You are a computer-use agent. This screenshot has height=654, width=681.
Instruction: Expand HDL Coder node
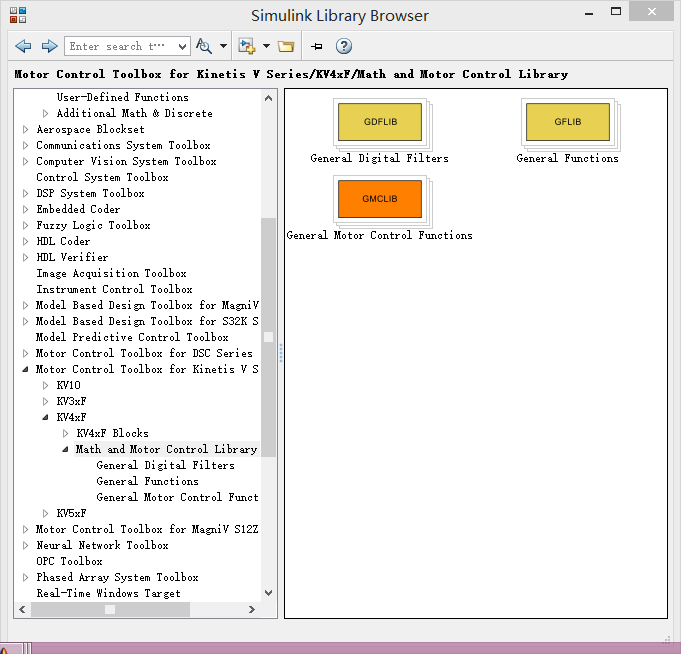(x=25, y=241)
